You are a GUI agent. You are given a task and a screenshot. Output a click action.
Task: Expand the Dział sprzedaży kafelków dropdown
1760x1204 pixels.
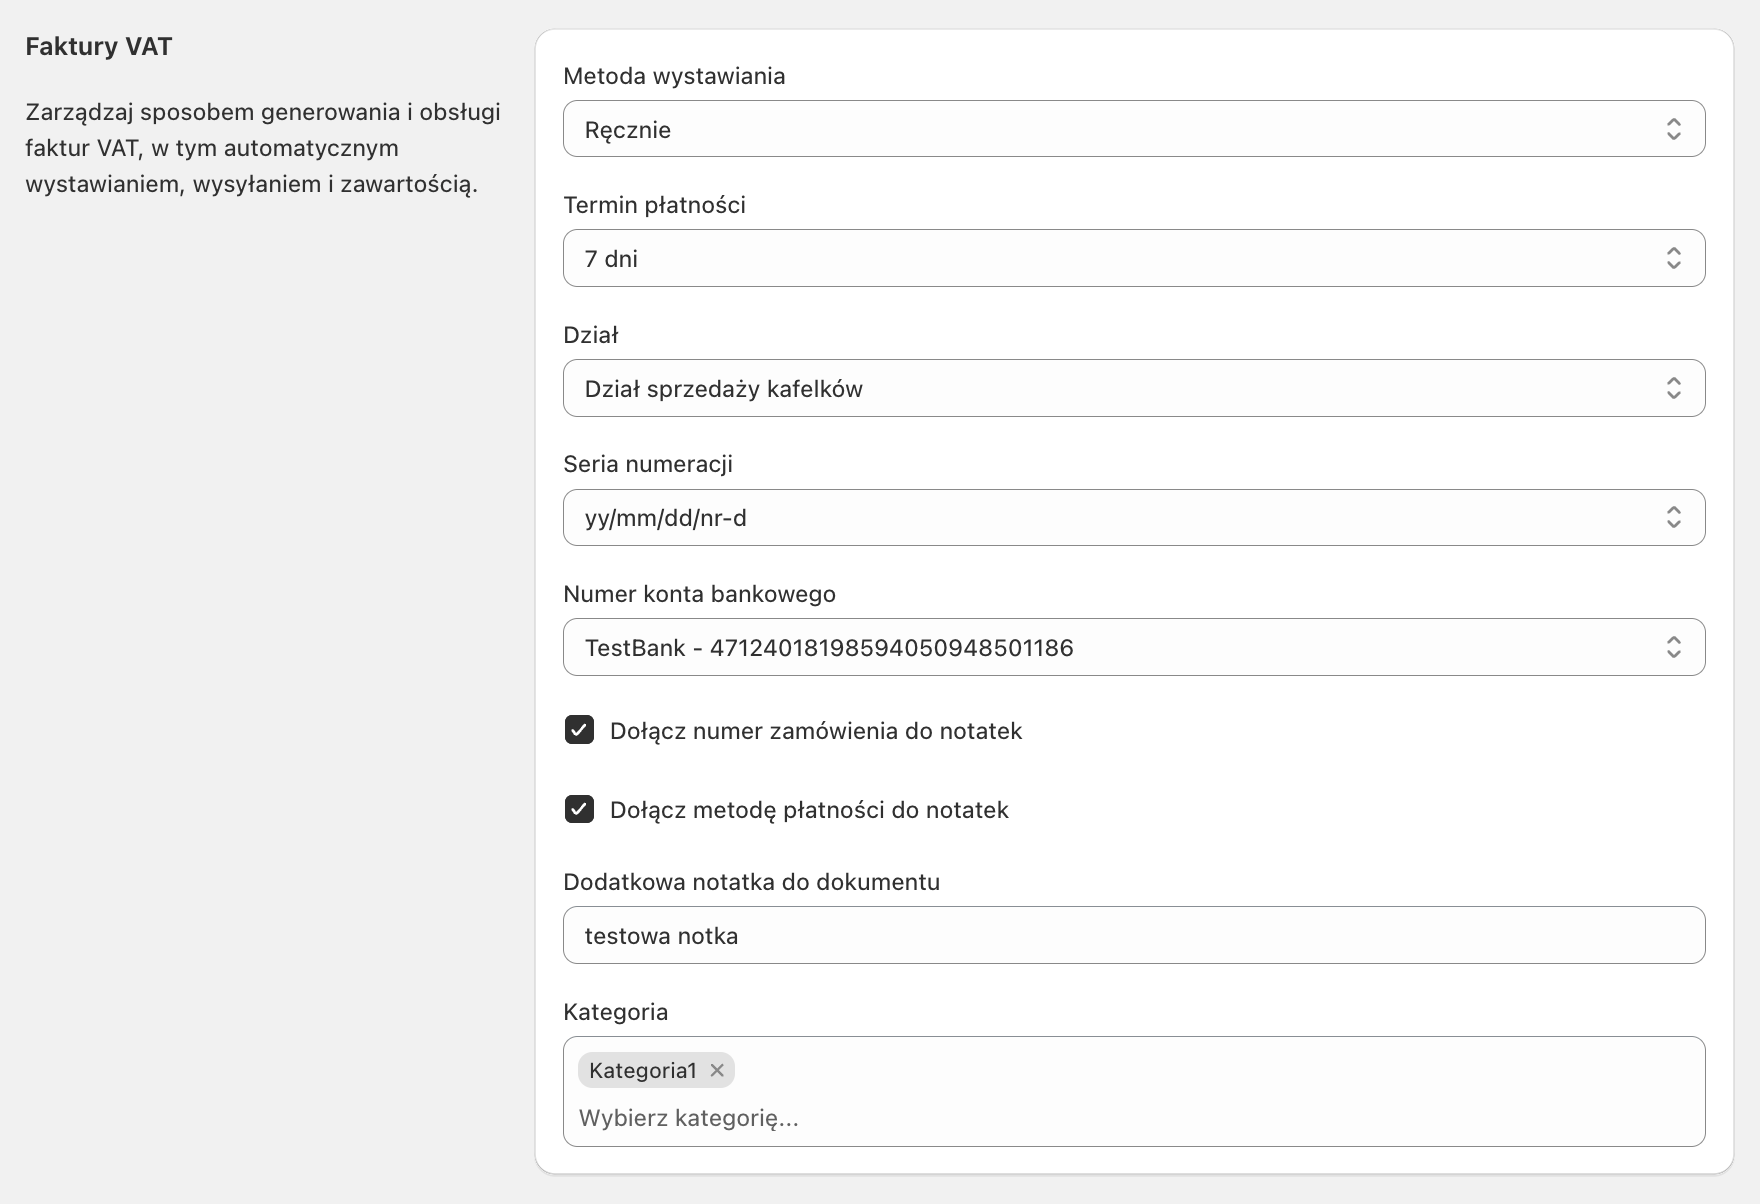1100,388
